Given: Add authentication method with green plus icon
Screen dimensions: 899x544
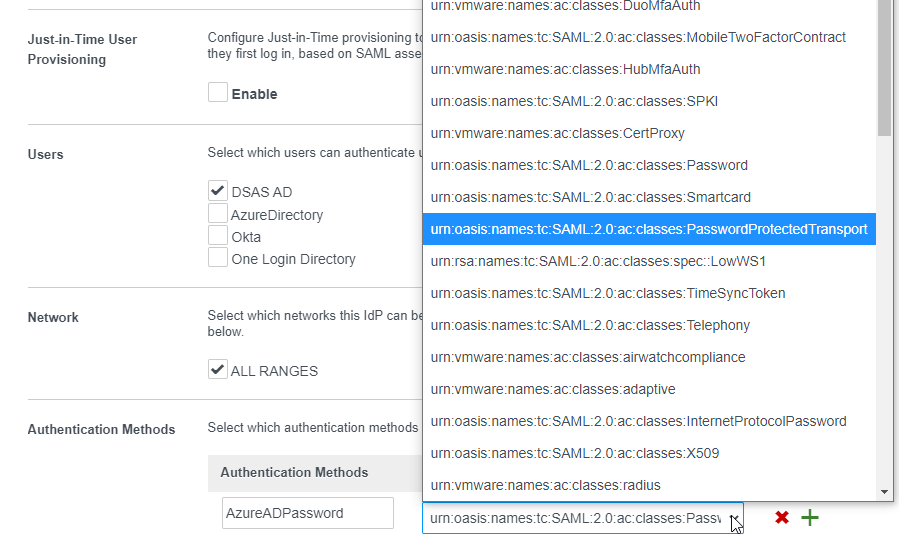Looking at the screenshot, I should 810,517.
